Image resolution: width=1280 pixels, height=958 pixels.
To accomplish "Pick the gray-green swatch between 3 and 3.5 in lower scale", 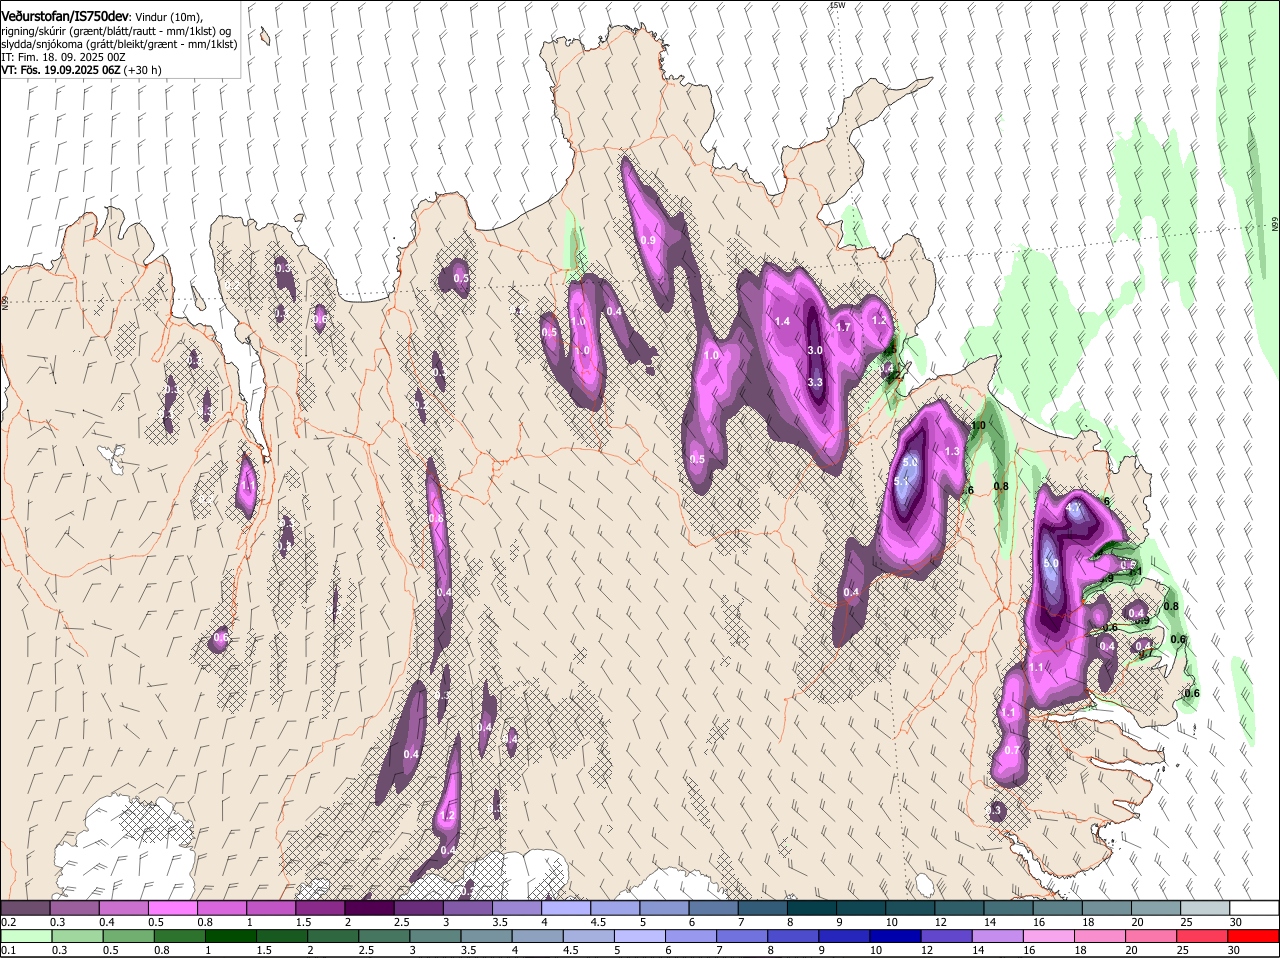I will 434,936.
